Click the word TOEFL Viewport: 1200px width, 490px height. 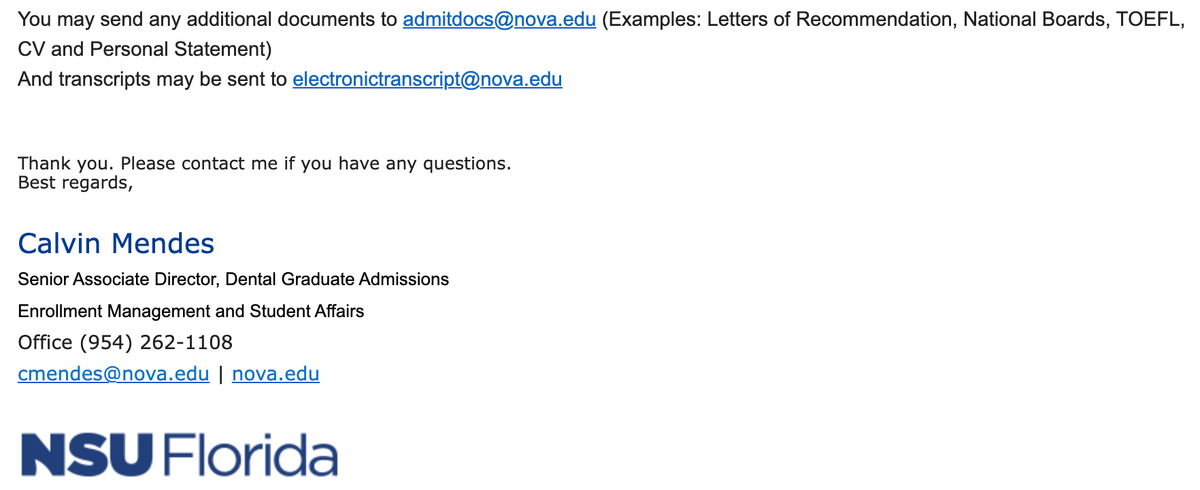1149,21
